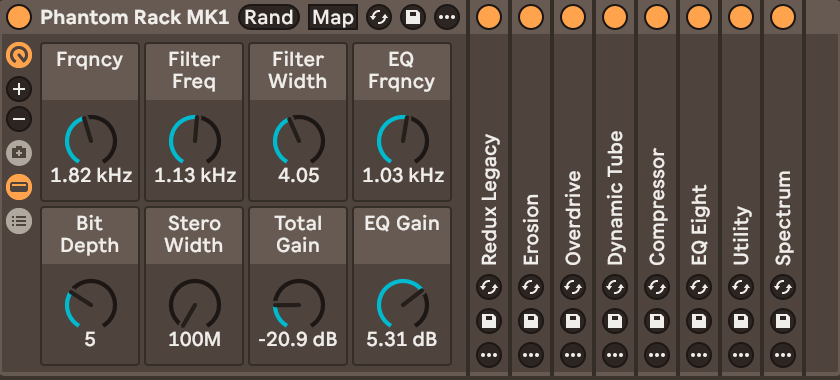Select the -20.9 dB value
Image resolution: width=840 pixels, height=380 pixels.
(x=298, y=339)
